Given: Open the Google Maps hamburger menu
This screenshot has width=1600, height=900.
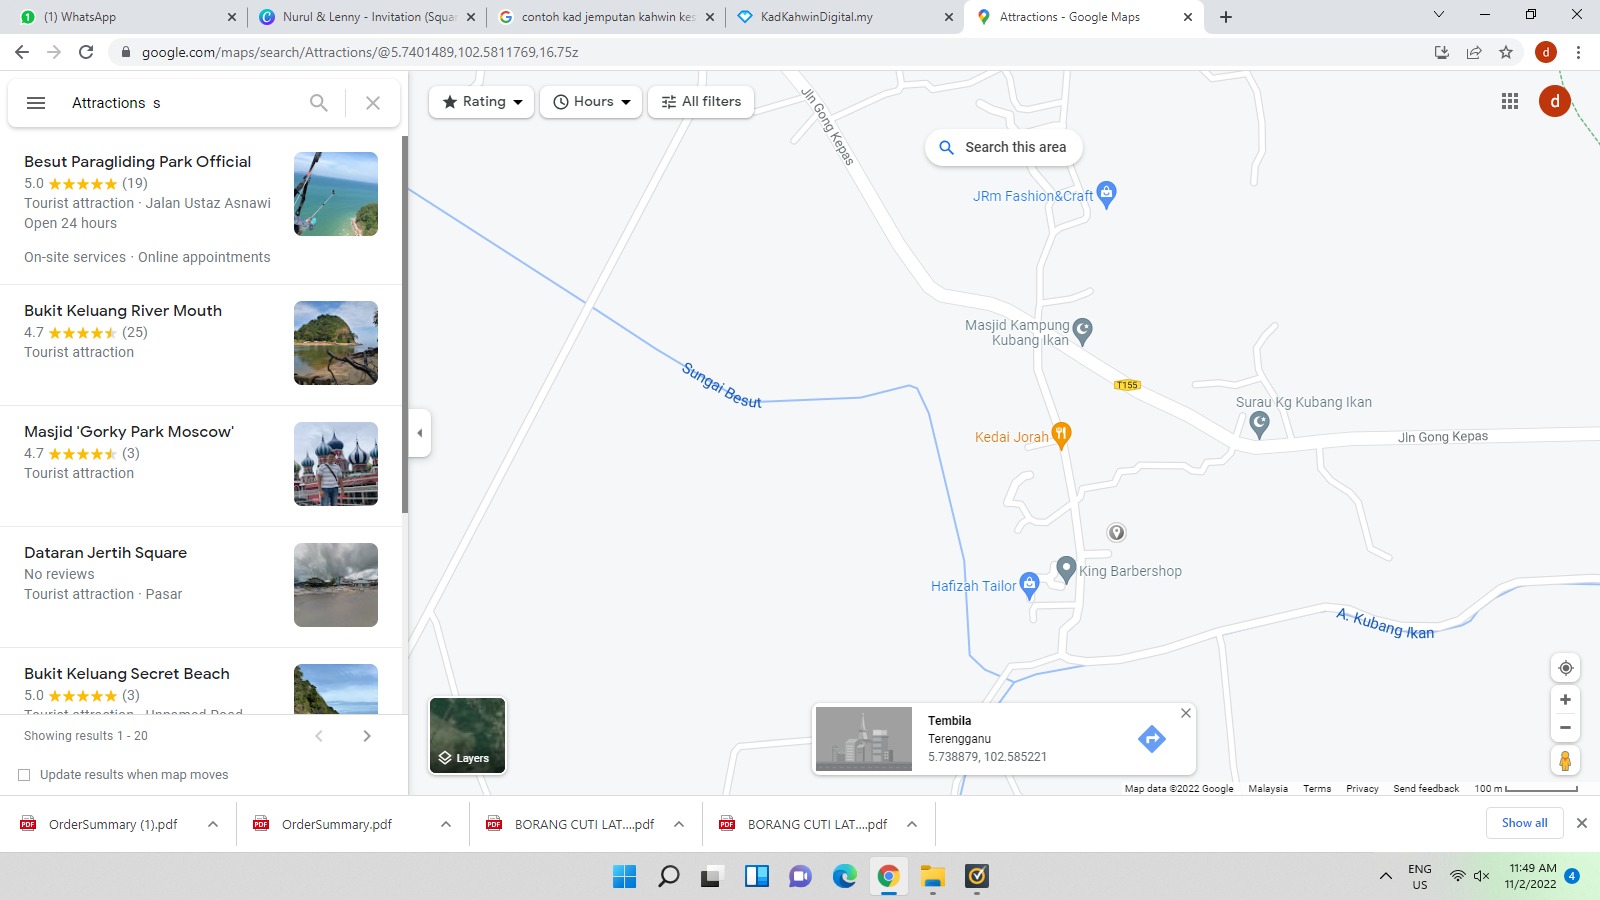Looking at the screenshot, I should [x=36, y=103].
